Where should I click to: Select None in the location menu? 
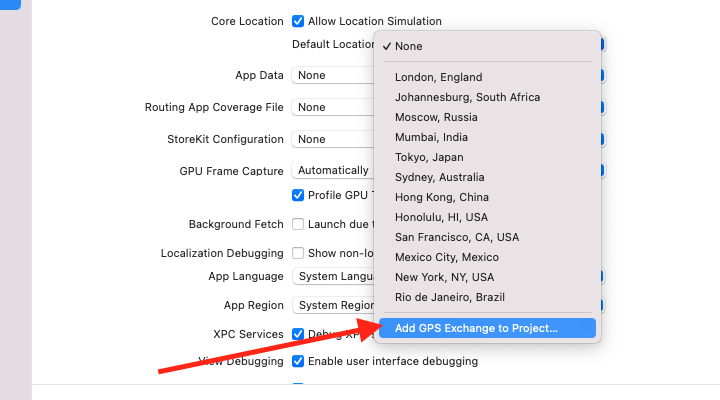408,46
